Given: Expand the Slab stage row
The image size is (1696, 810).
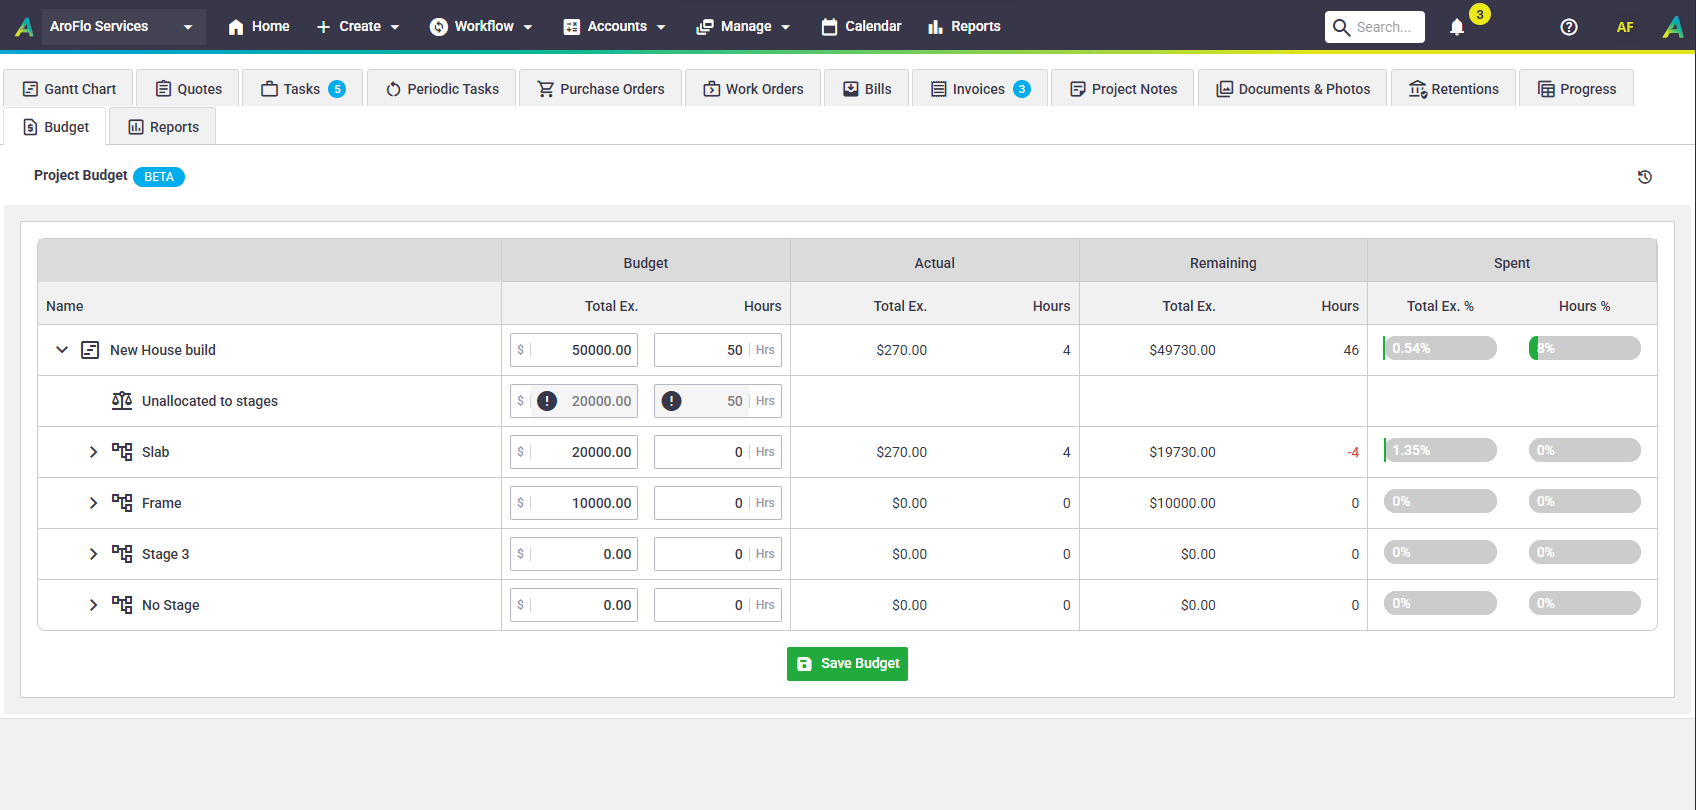Looking at the screenshot, I should (x=93, y=452).
